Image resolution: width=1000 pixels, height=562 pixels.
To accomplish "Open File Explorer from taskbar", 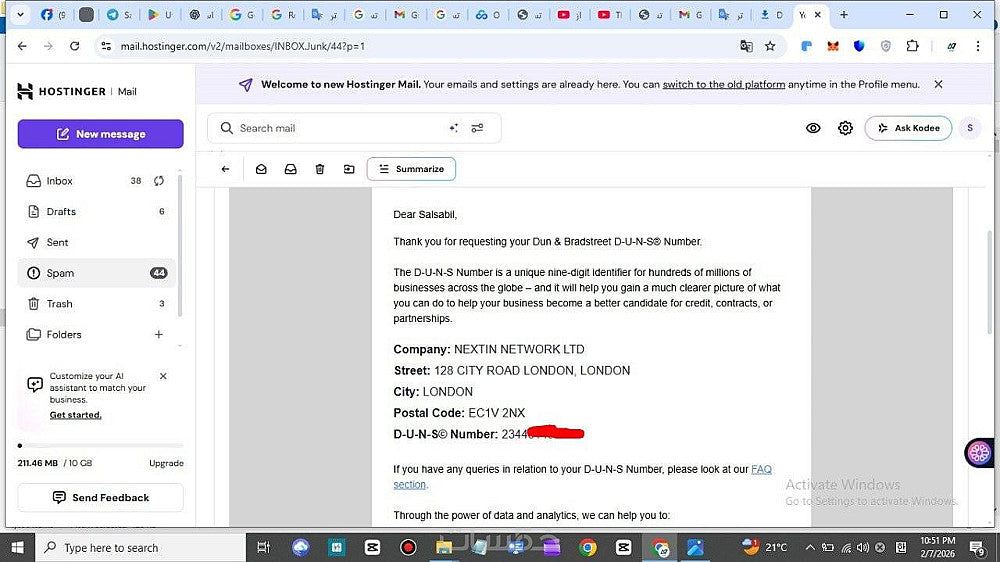I will pyautogui.click(x=444, y=547).
